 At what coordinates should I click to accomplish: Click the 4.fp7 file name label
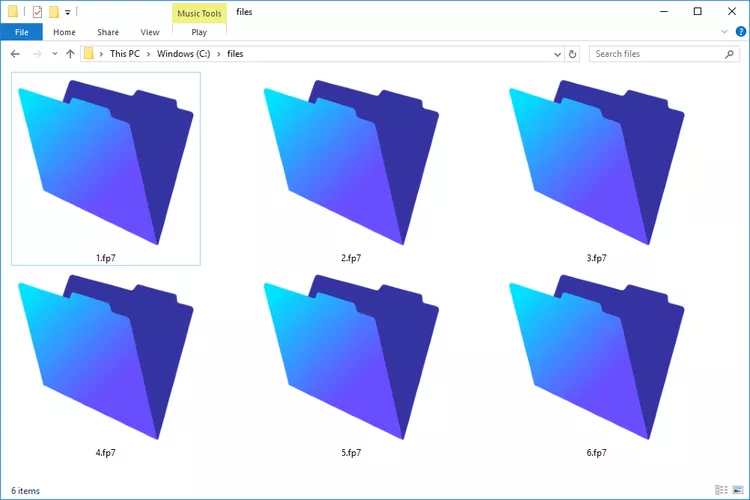106,453
